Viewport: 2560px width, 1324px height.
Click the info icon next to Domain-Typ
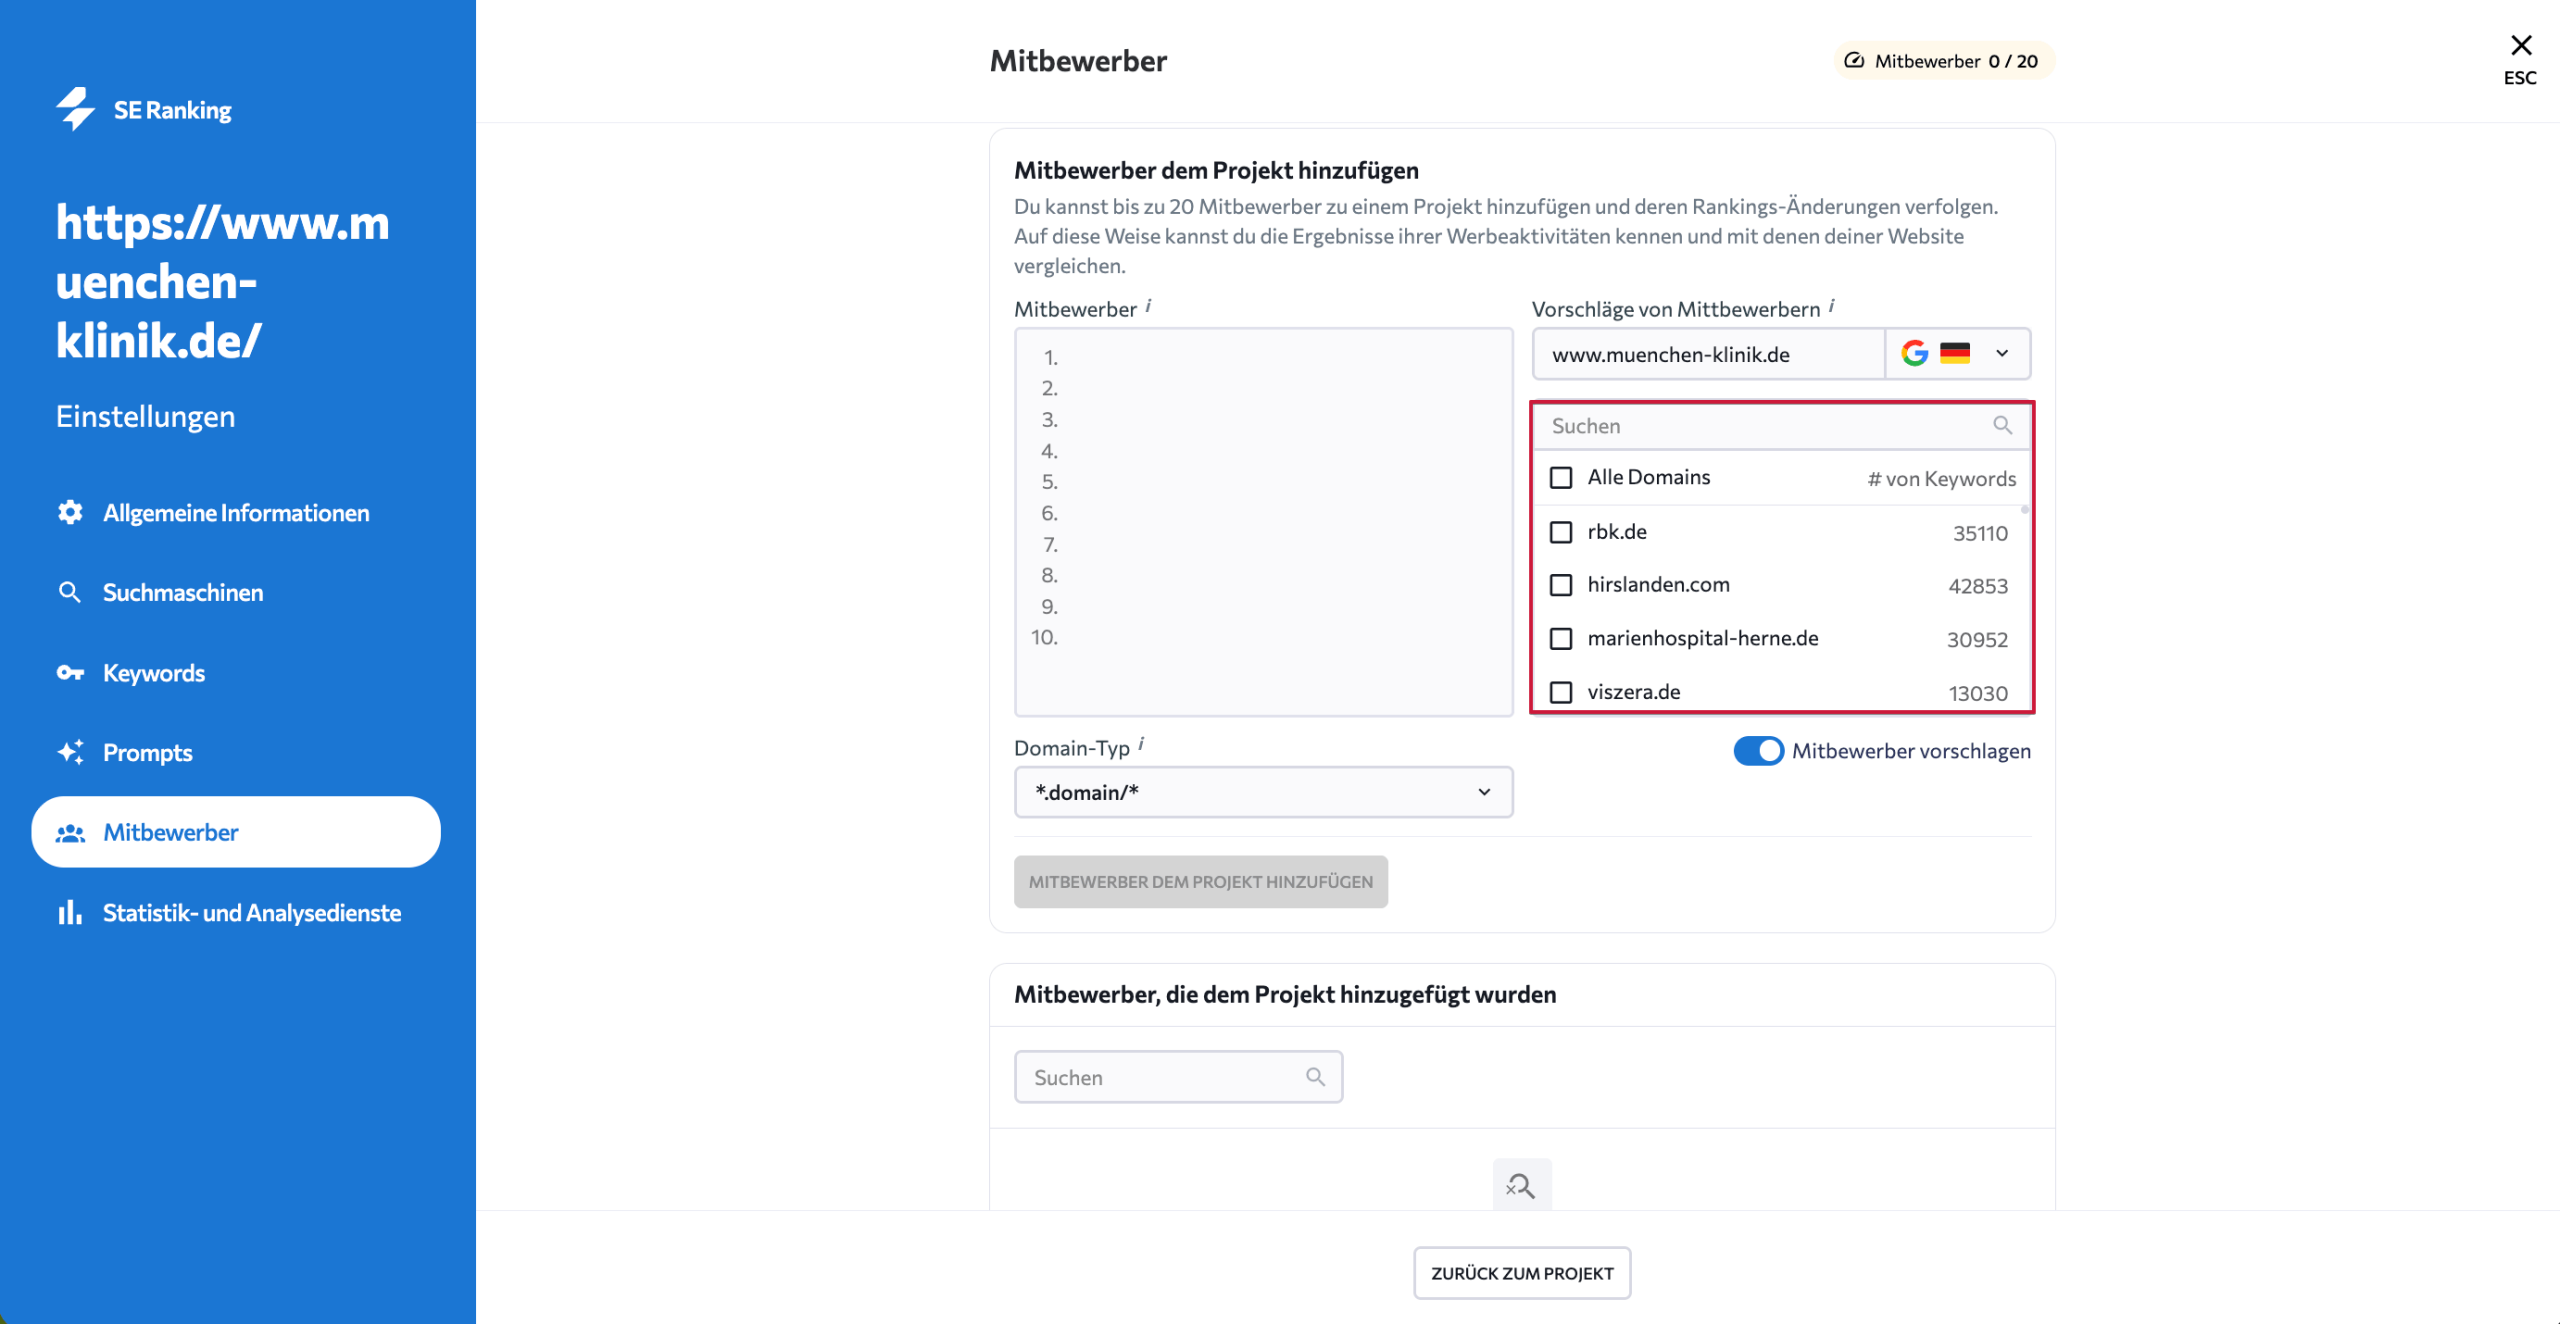pos(1141,744)
